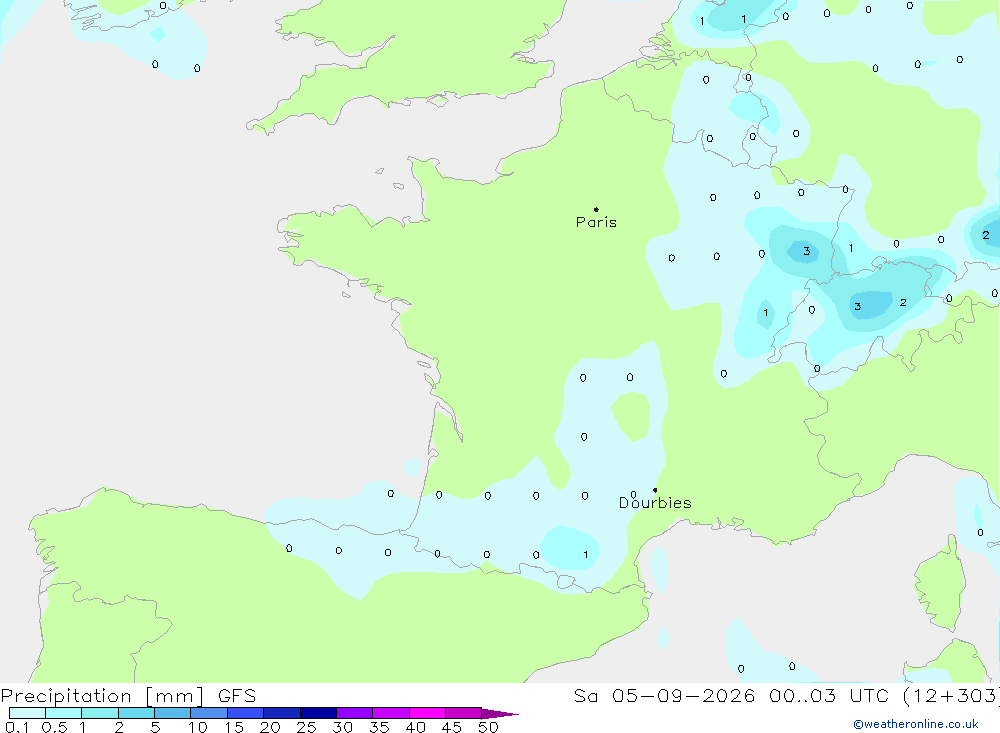This screenshot has width=1000, height=733.
Task: Click the legend arrow tip past 50
Action: (x=501, y=713)
